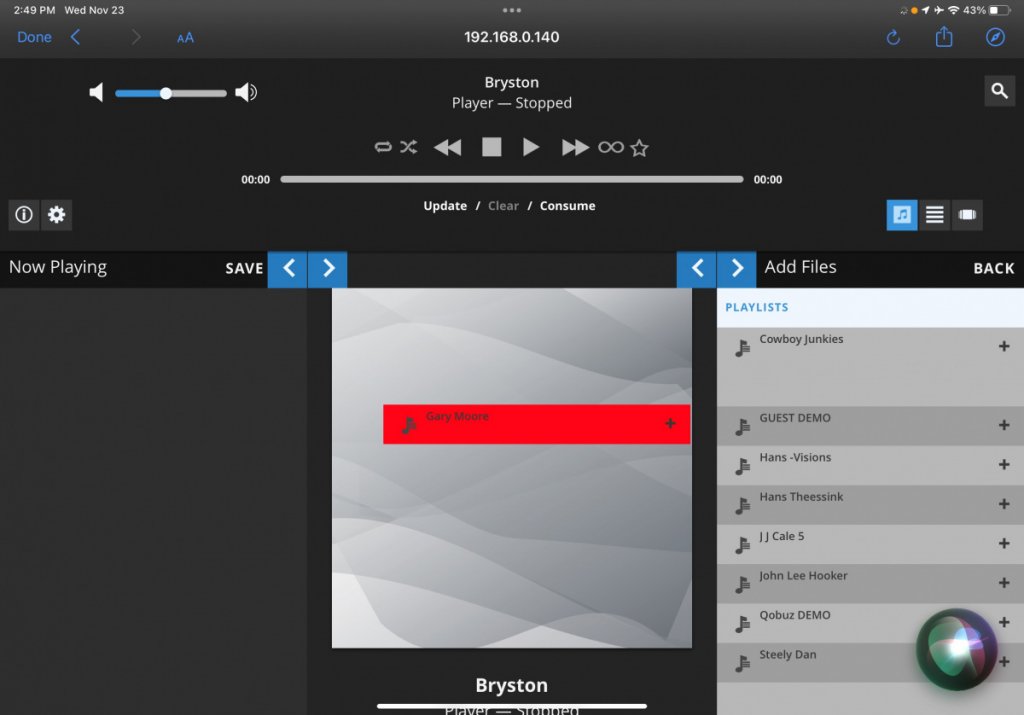Tap Done in browser bar
1024x715 pixels.
point(34,37)
